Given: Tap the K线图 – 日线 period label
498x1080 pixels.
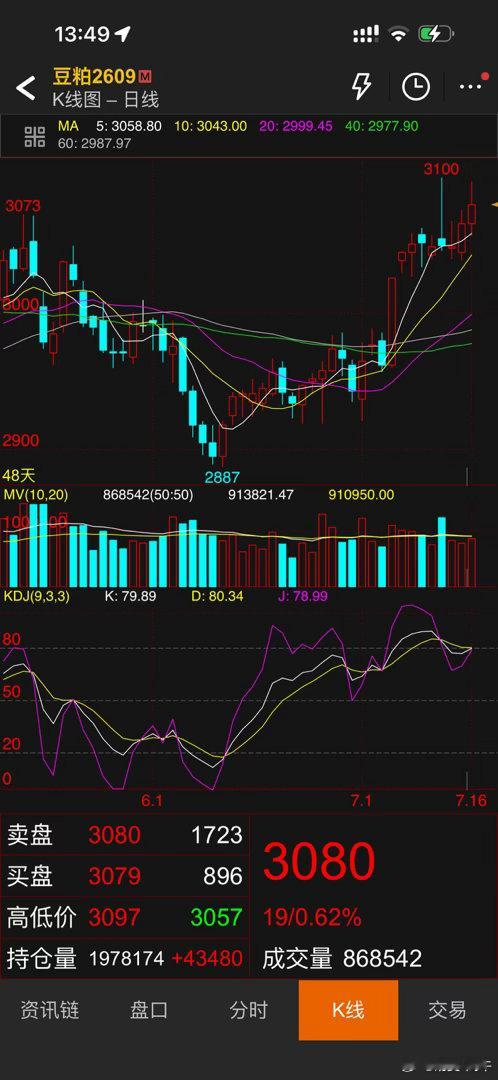Looking at the screenshot, I should coord(106,100).
